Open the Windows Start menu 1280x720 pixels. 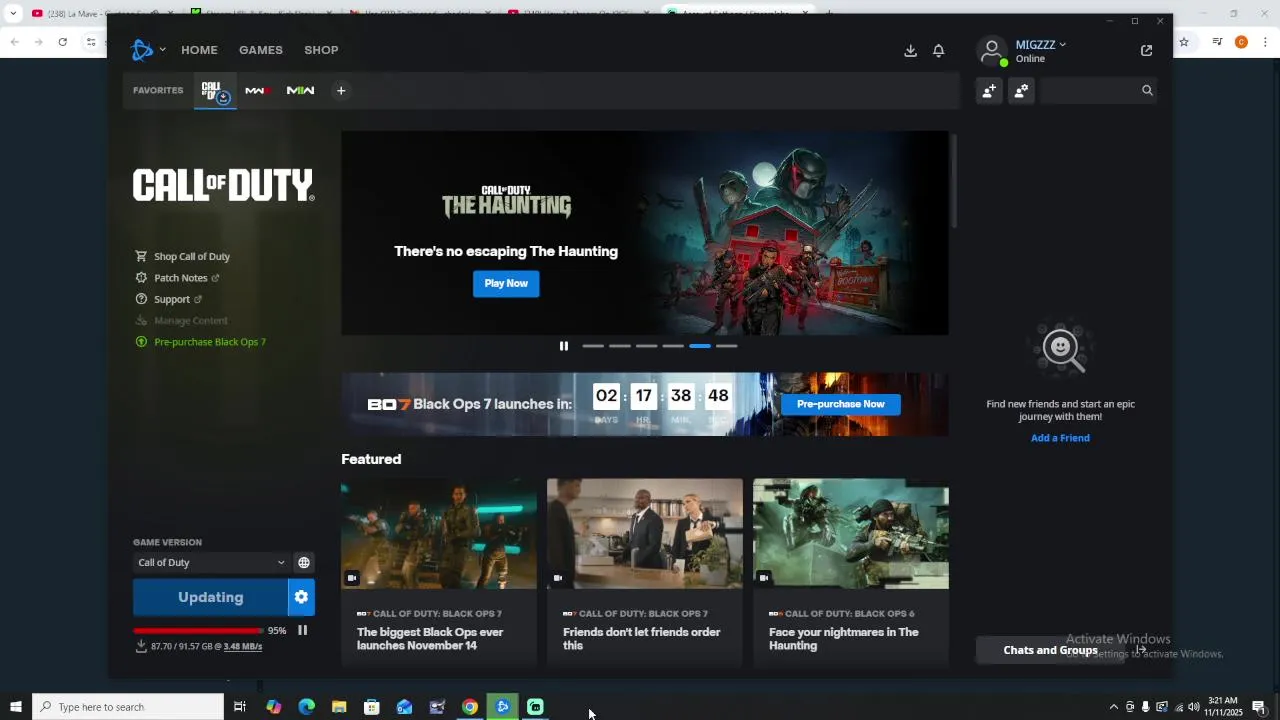click(15, 707)
